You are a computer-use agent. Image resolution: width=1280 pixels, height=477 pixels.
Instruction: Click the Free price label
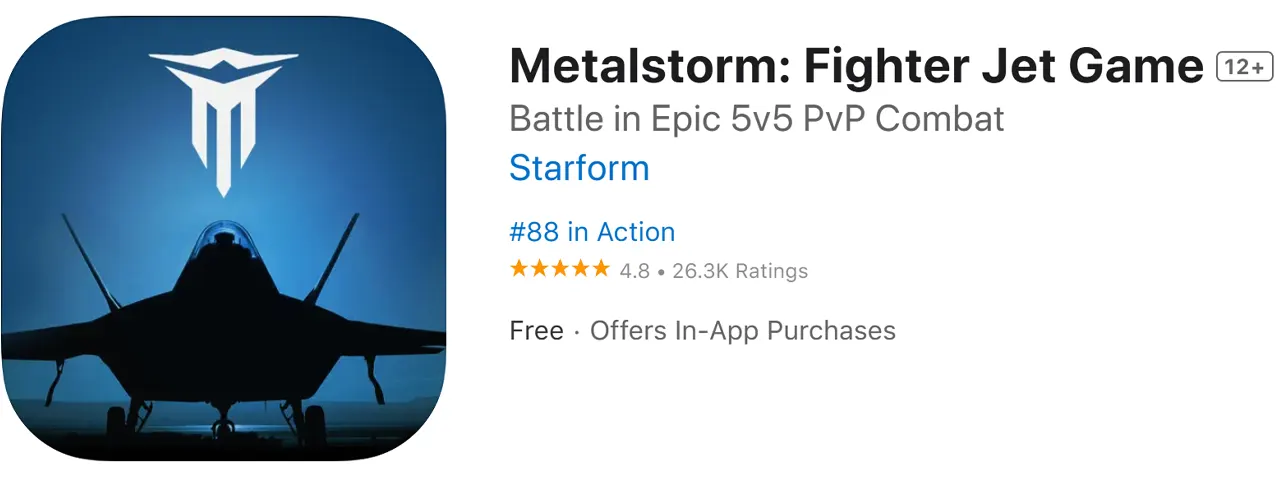536,331
